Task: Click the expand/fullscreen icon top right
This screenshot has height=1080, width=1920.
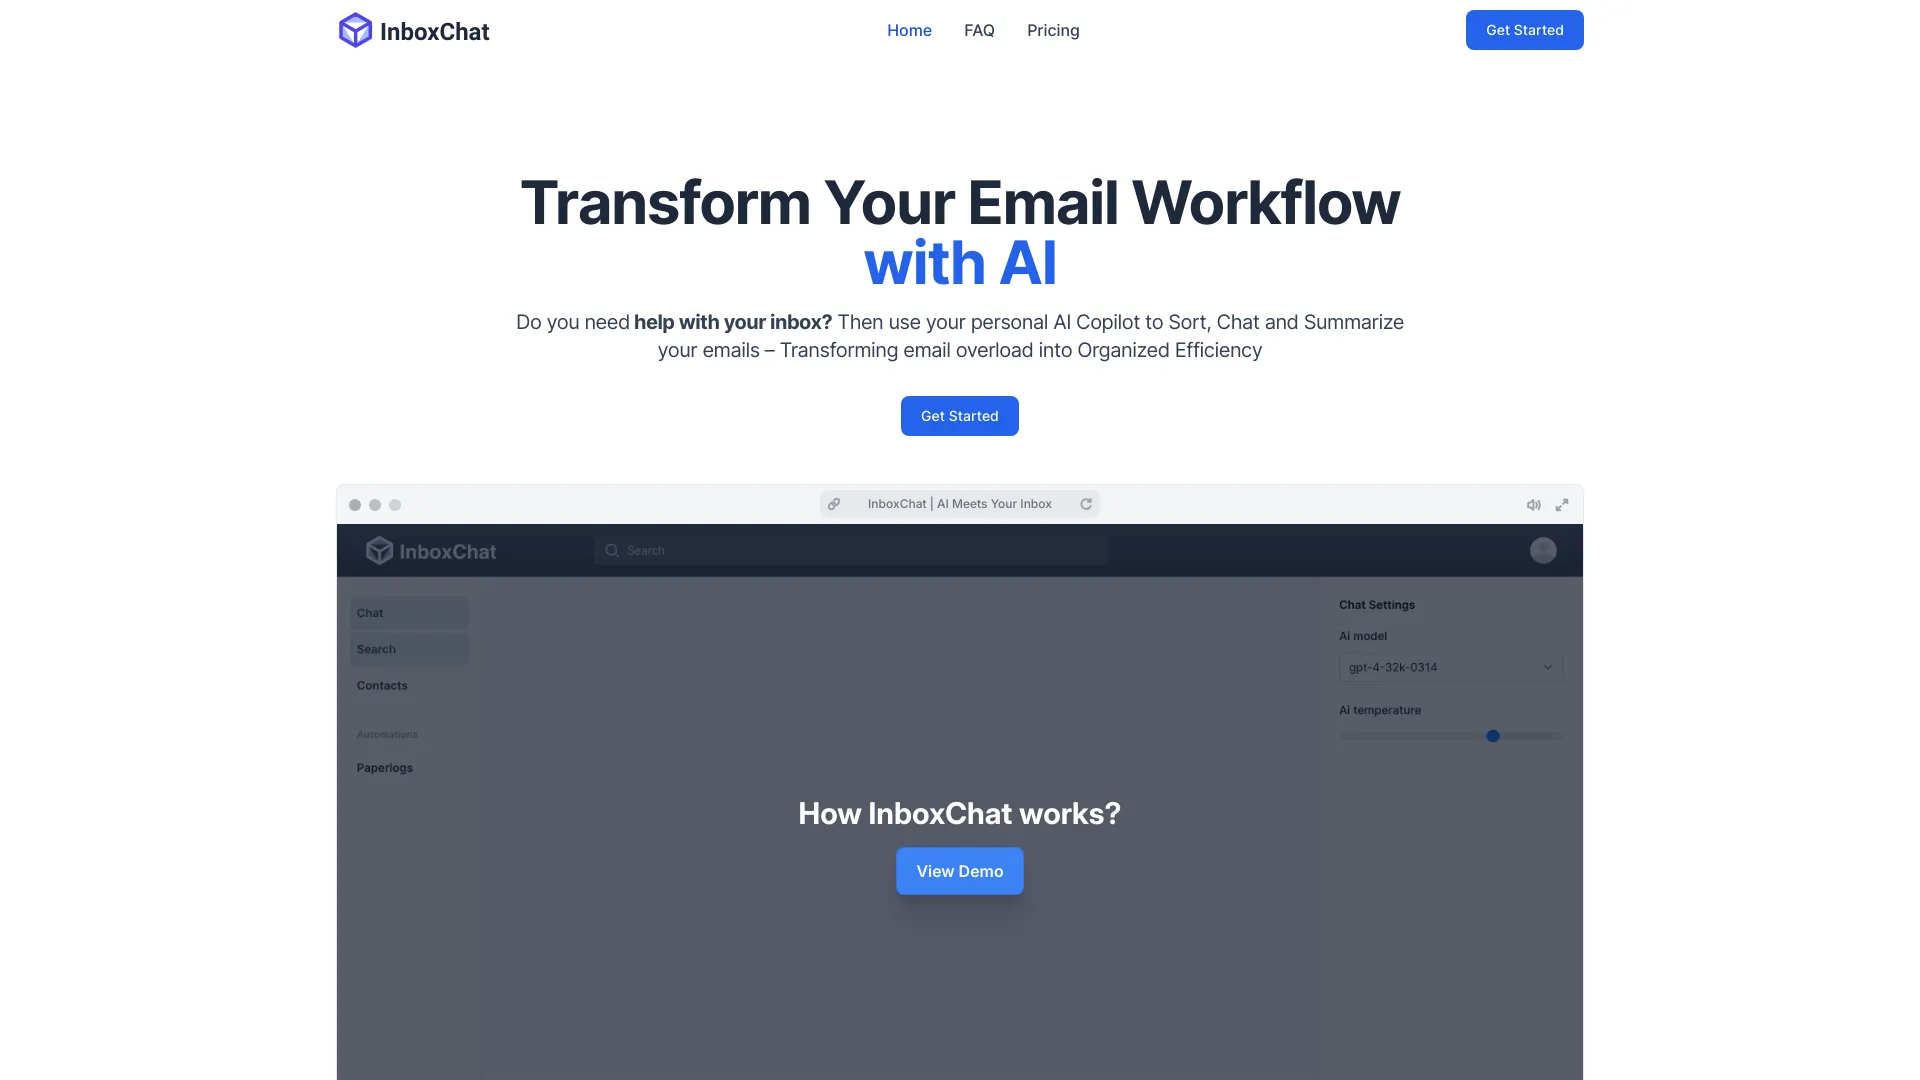Action: click(x=1563, y=504)
